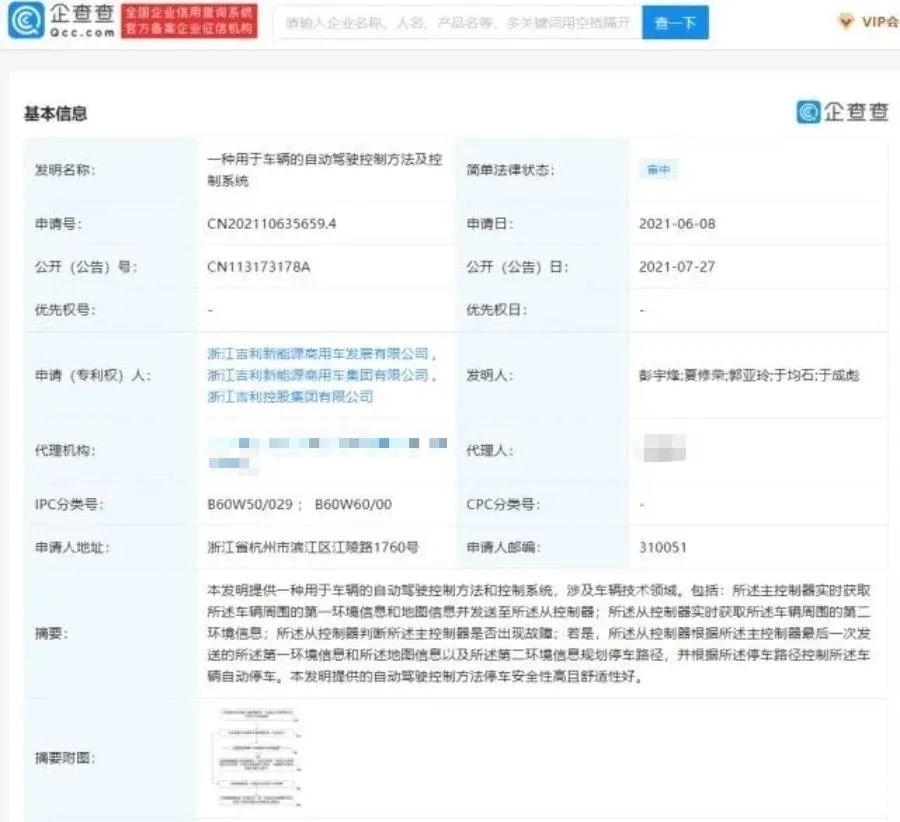The height and width of the screenshot is (822, 900).
Task: Open 浙江吉利控股集团有限公司 applicant link
Action: [290, 396]
